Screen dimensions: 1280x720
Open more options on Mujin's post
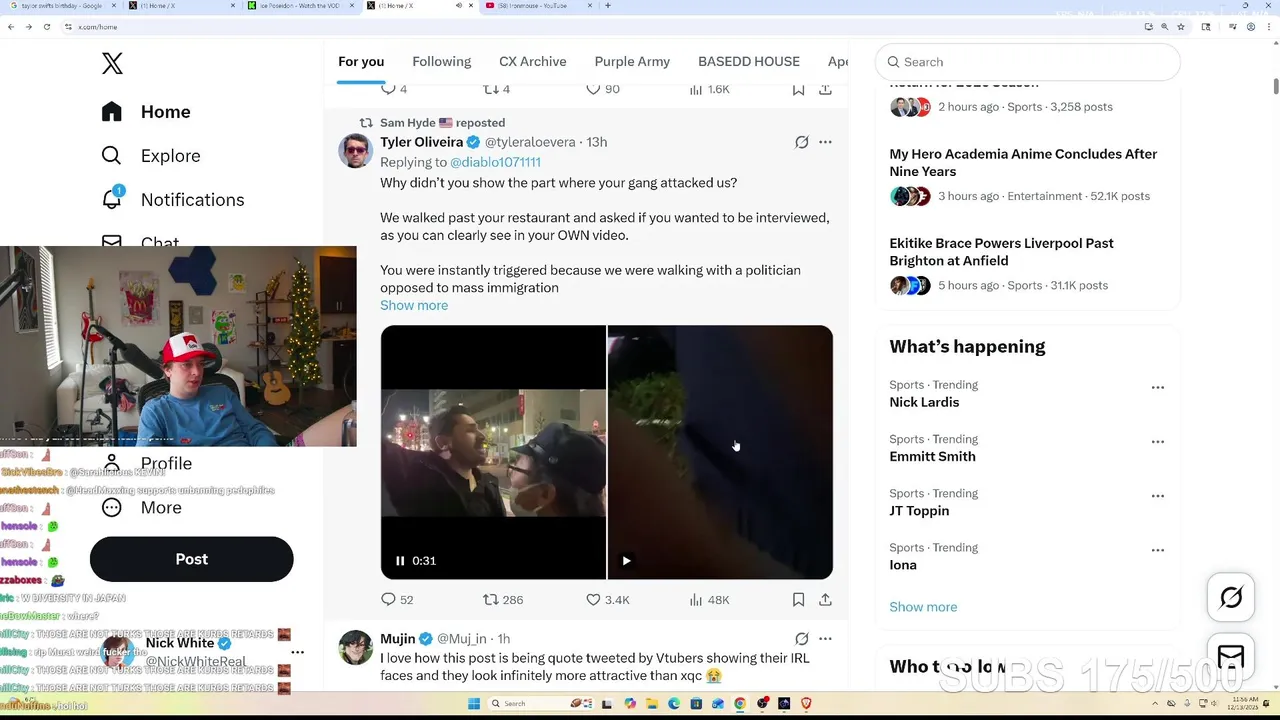825,638
